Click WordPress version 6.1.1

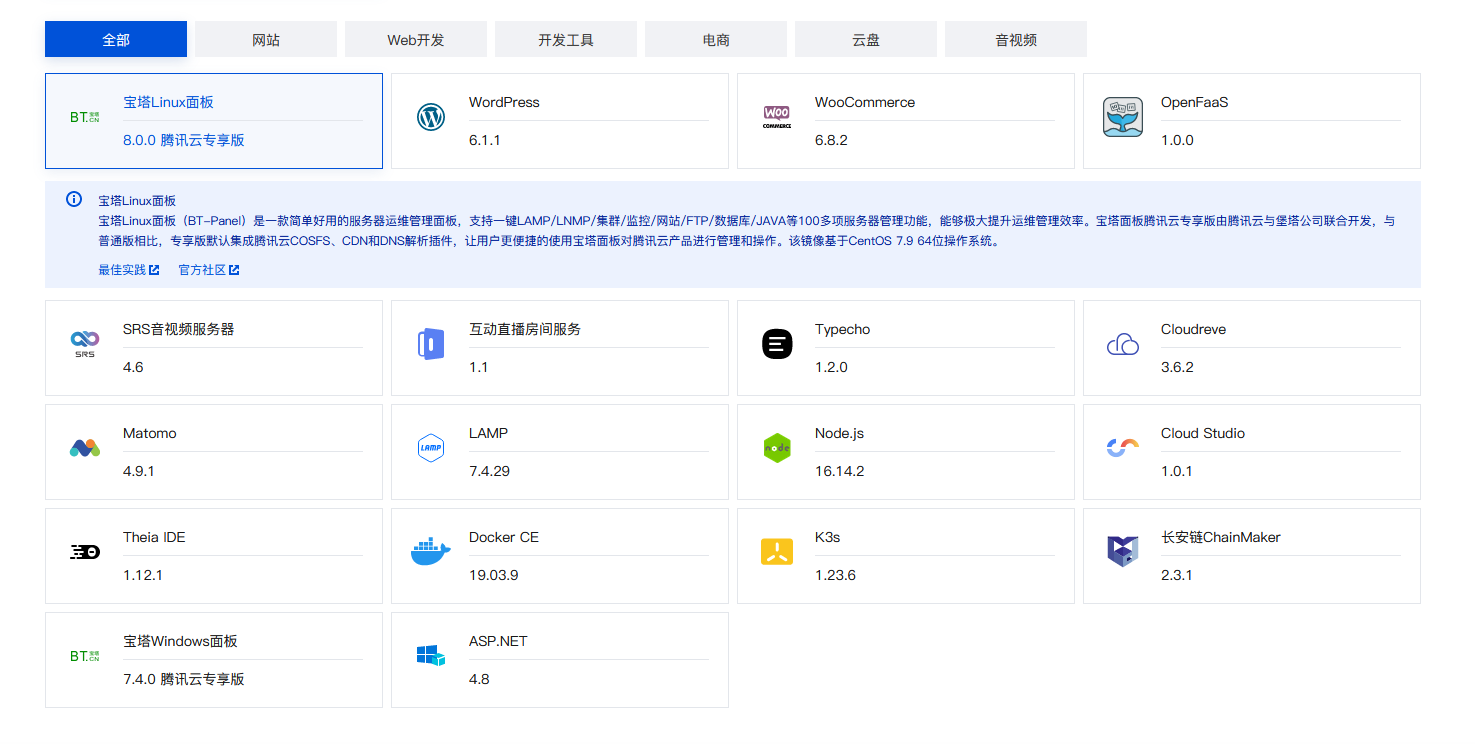(485, 140)
